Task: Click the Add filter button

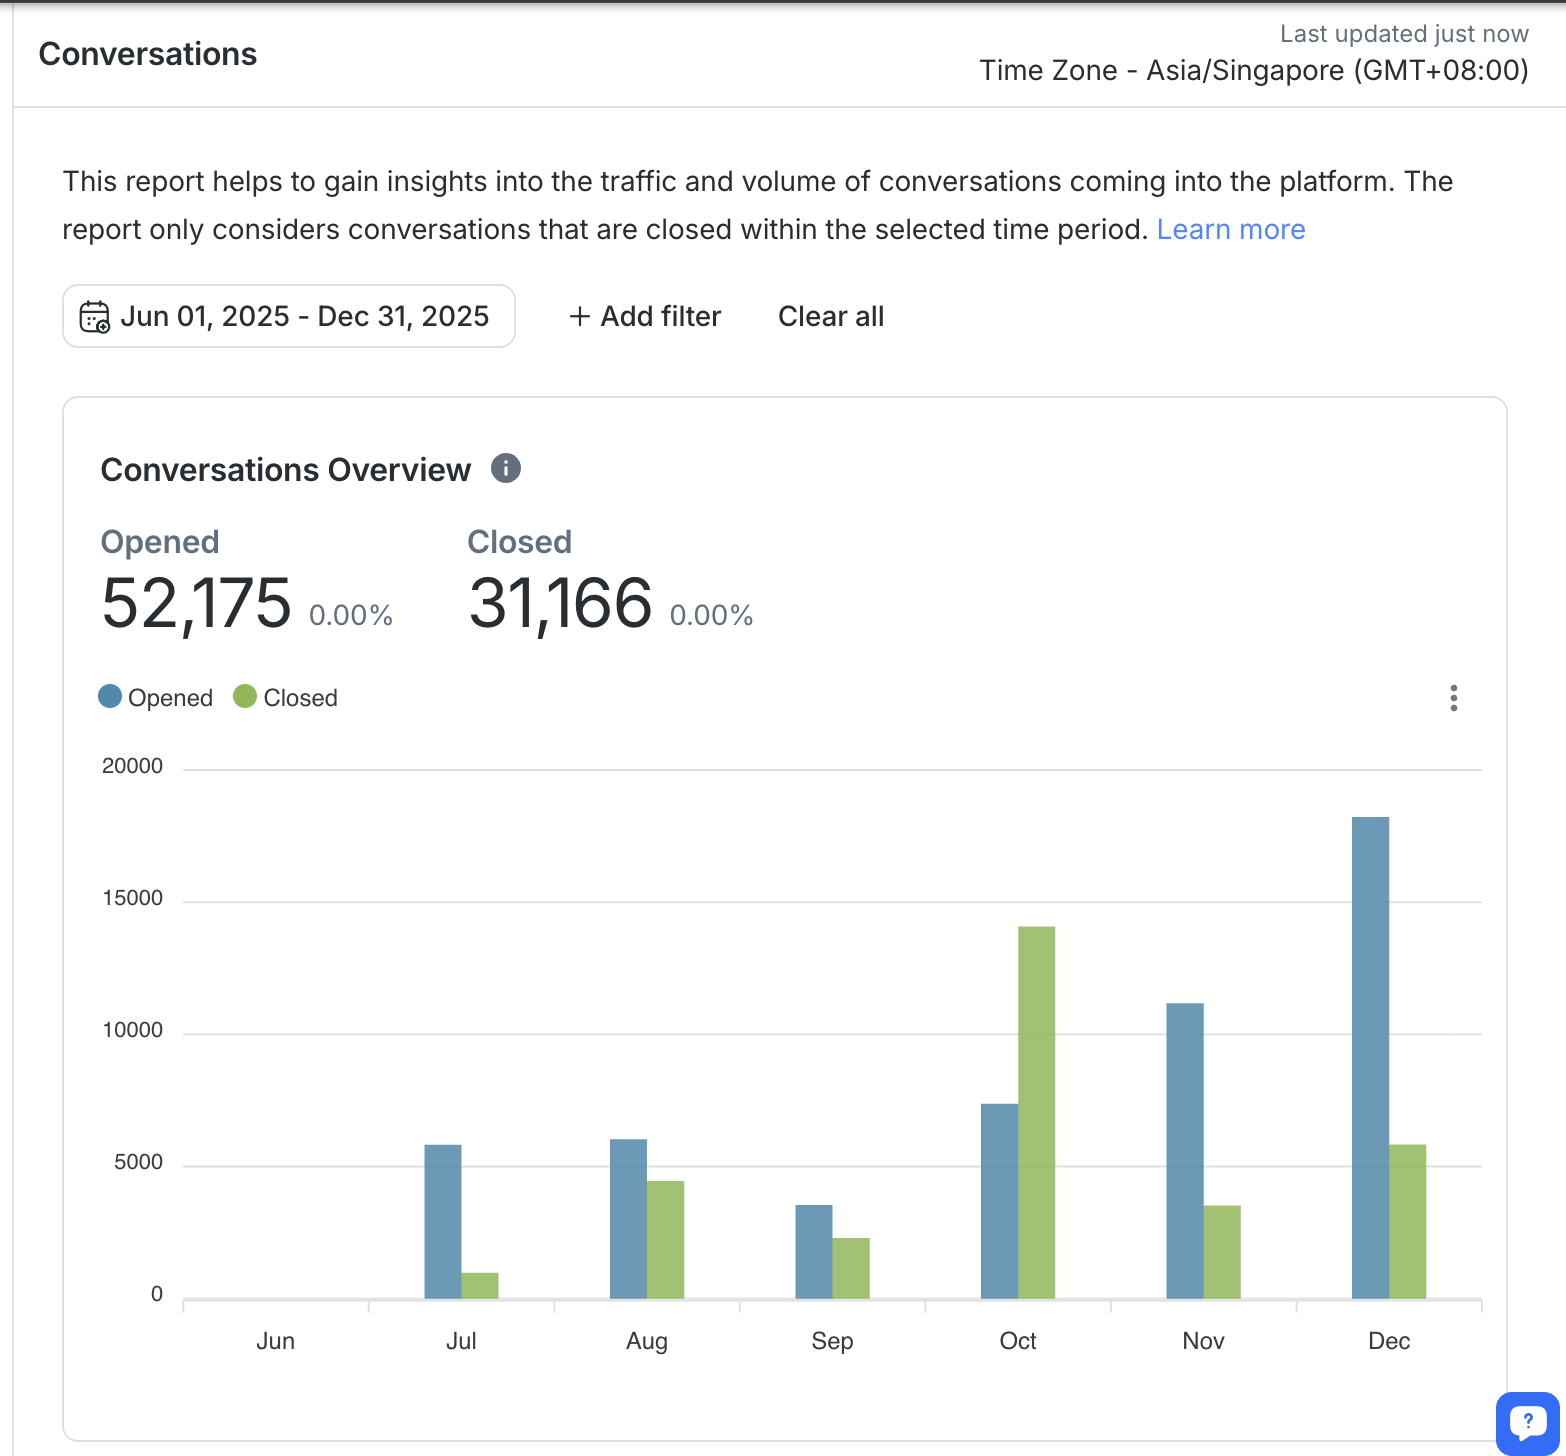Action: tap(660, 317)
